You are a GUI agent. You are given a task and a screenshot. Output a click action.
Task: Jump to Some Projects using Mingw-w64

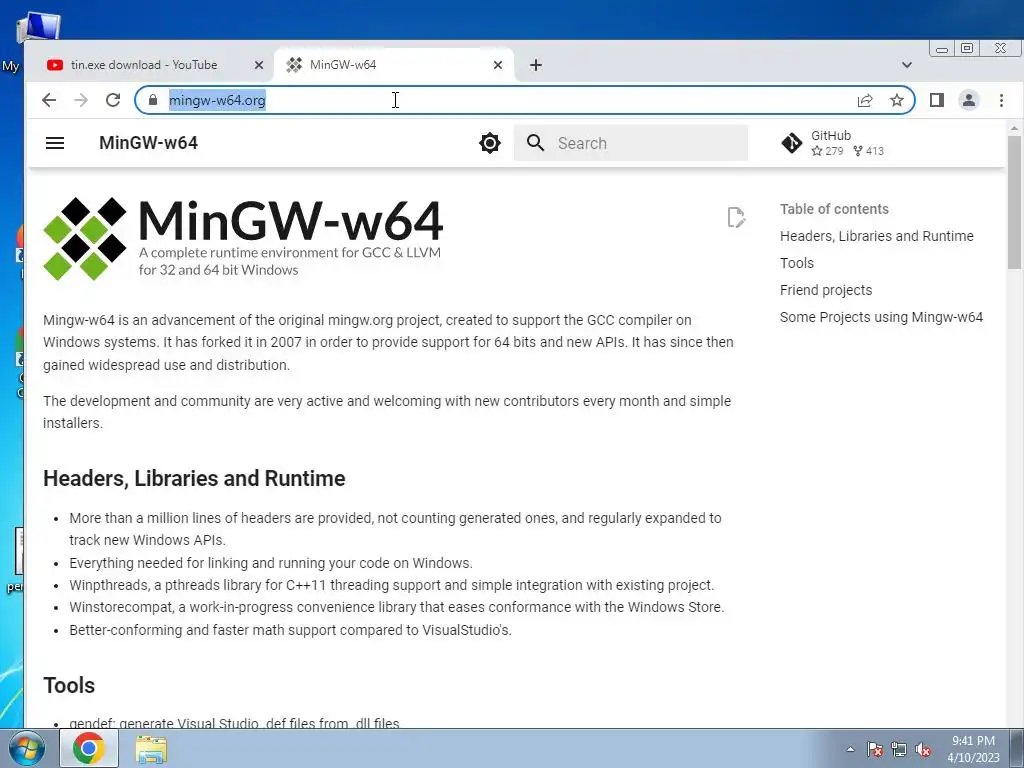(881, 317)
